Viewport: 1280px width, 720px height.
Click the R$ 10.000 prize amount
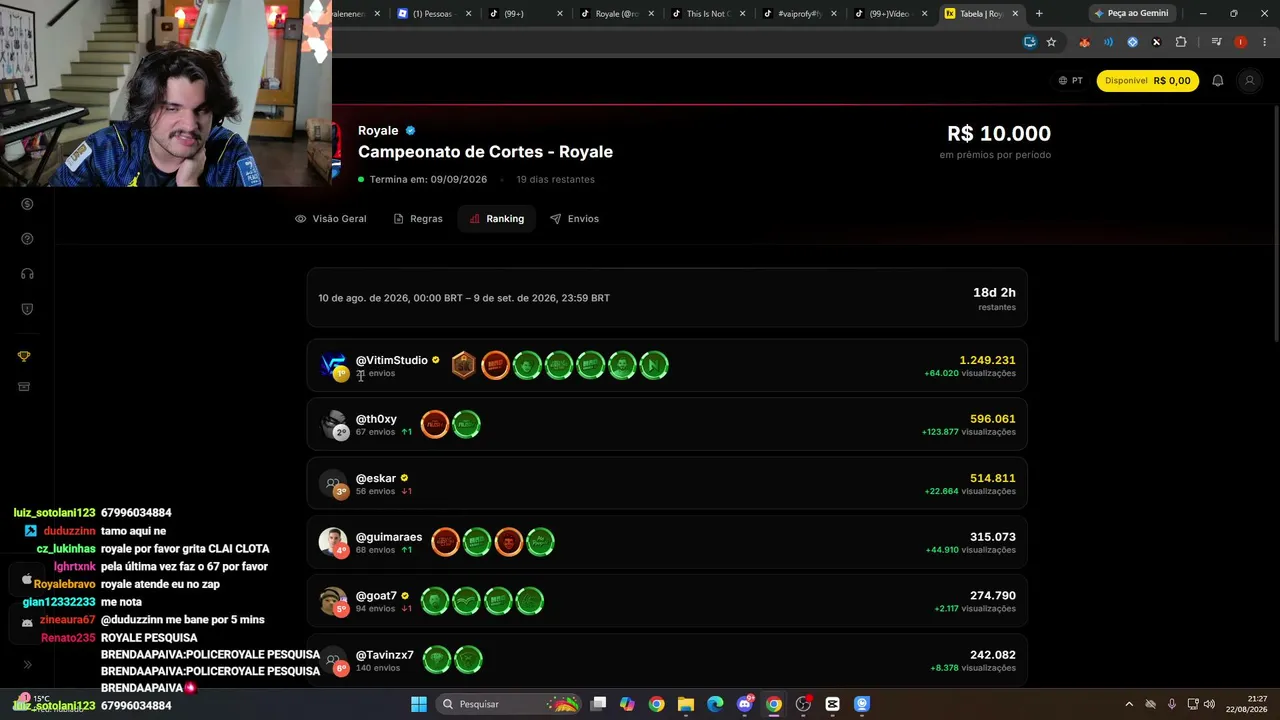point(999,134)
